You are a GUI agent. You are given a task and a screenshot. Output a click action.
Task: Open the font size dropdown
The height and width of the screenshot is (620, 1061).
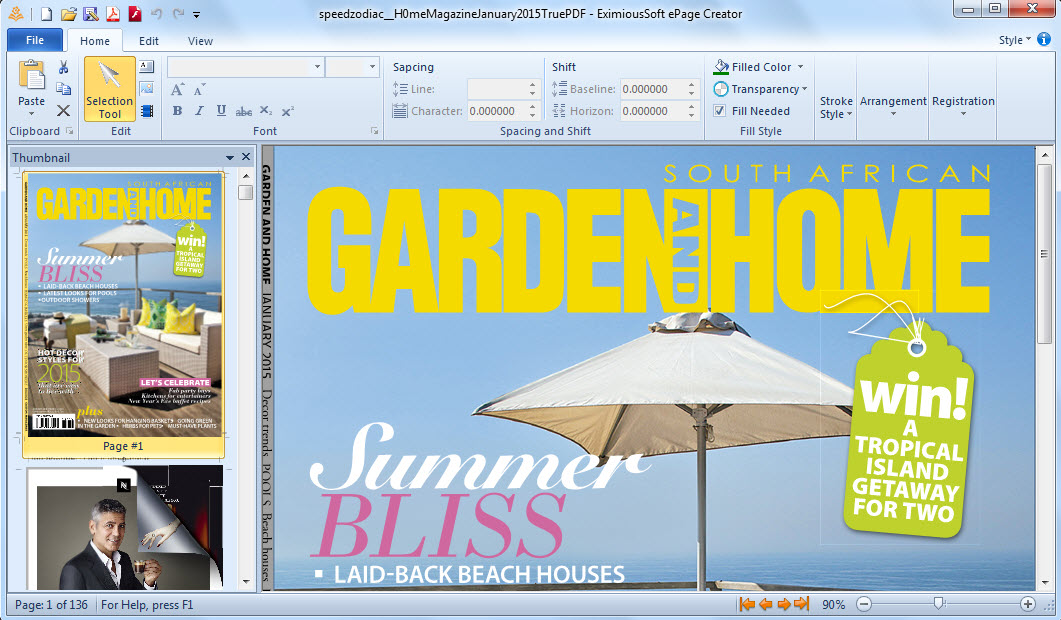click(371, 67)
